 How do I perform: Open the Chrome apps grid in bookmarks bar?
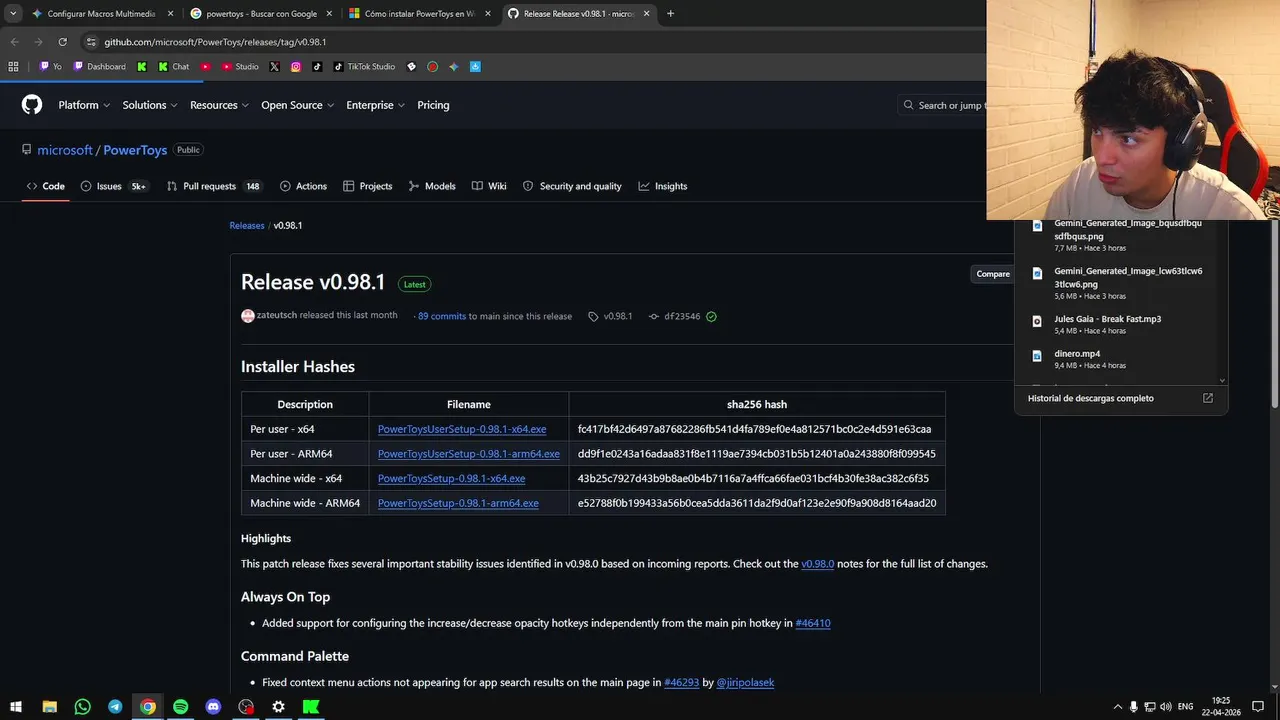click(x=13, y=67)
